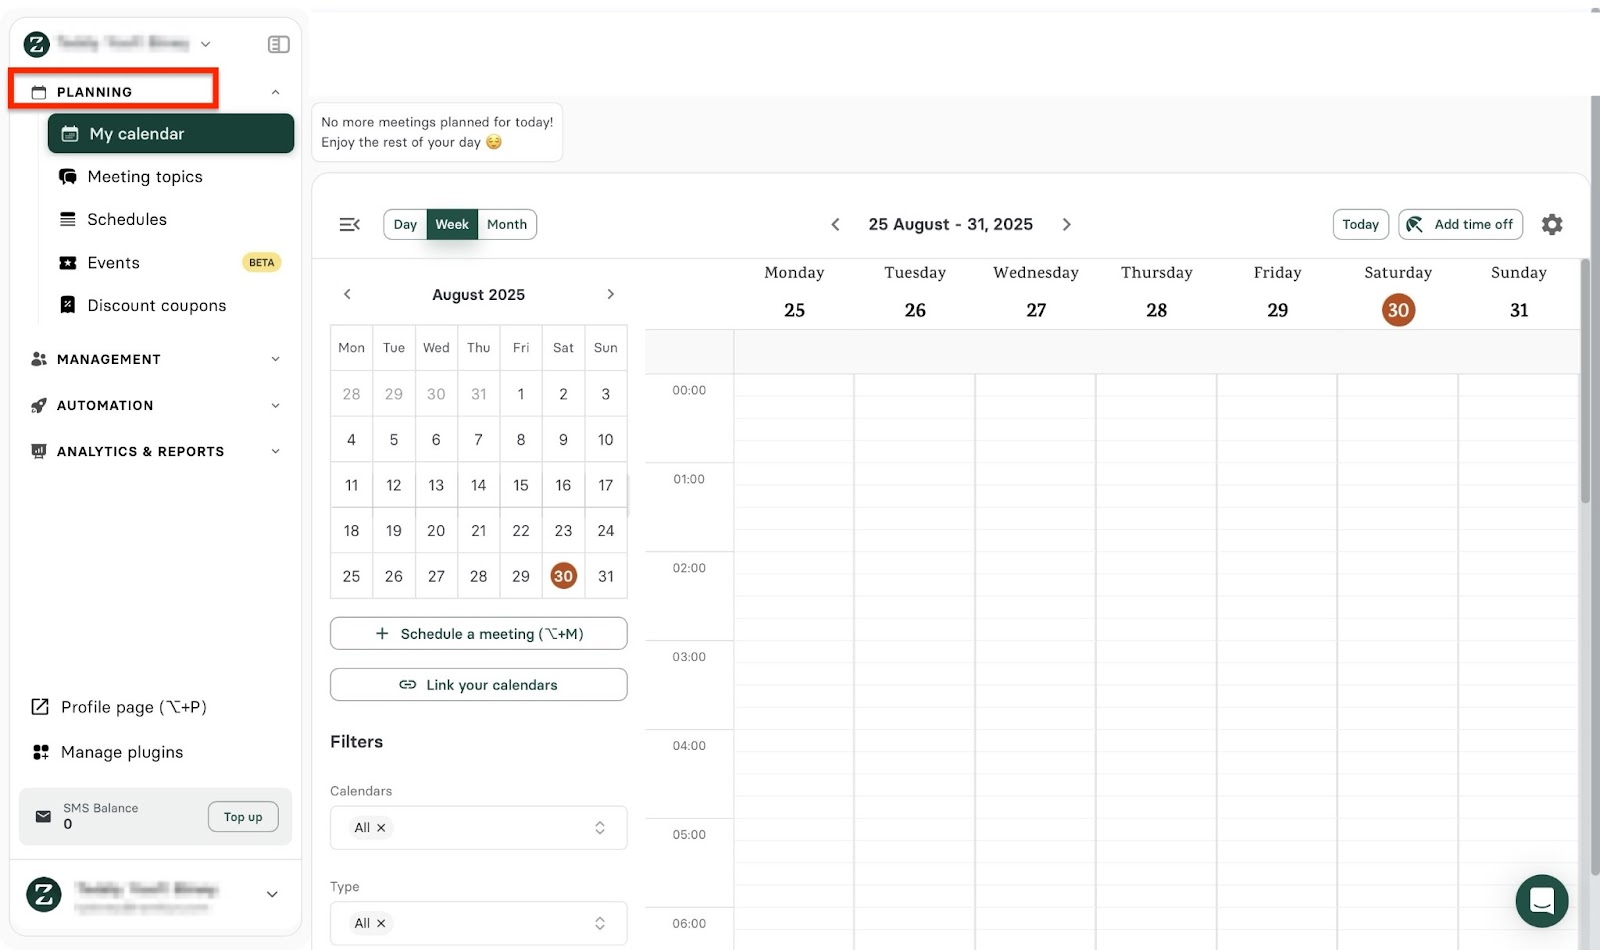Go to previous month in mini calendar
1600x950 pixels.
tap(347, 294)
